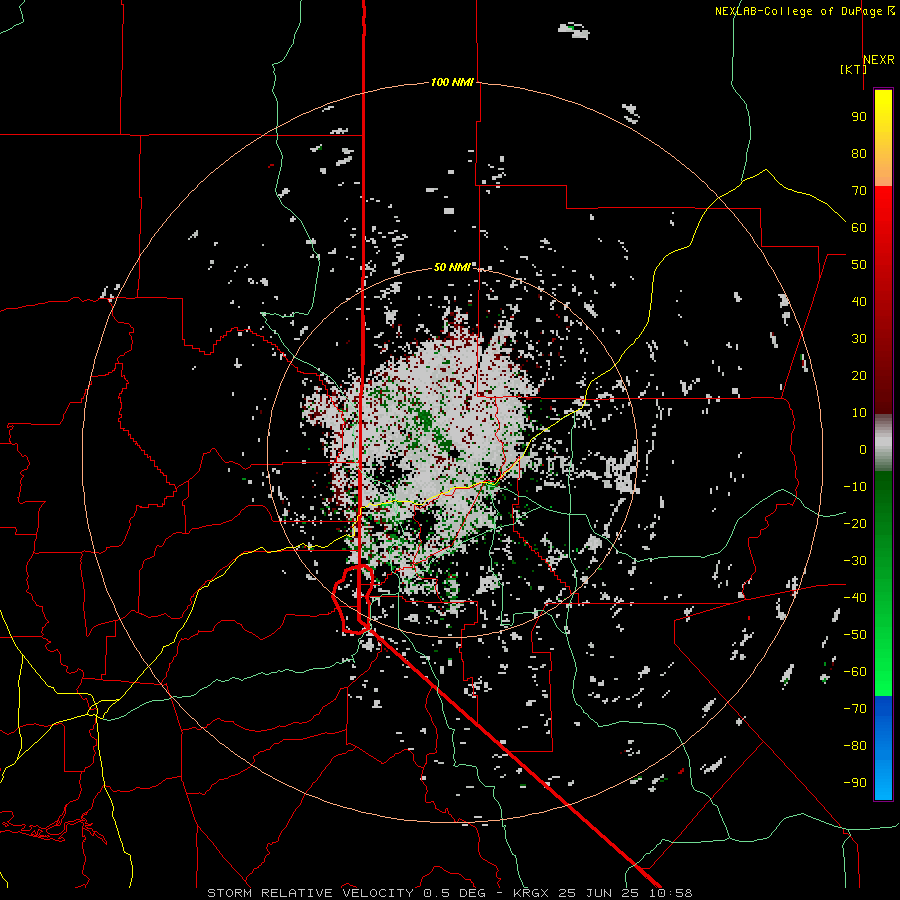Select the -90 value on the velocity scale
Screen dimensions: 900x900
[x=855, y=783]
